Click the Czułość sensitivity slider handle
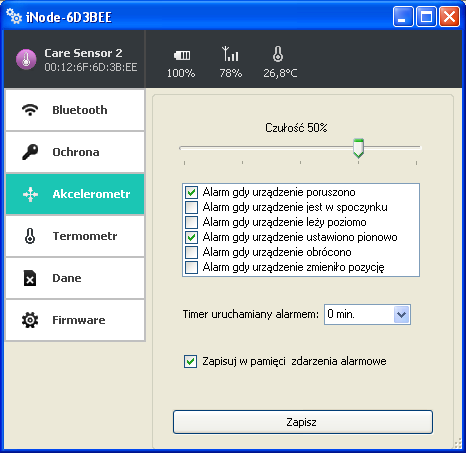466x453 pixels. click(x=358, y=148)
